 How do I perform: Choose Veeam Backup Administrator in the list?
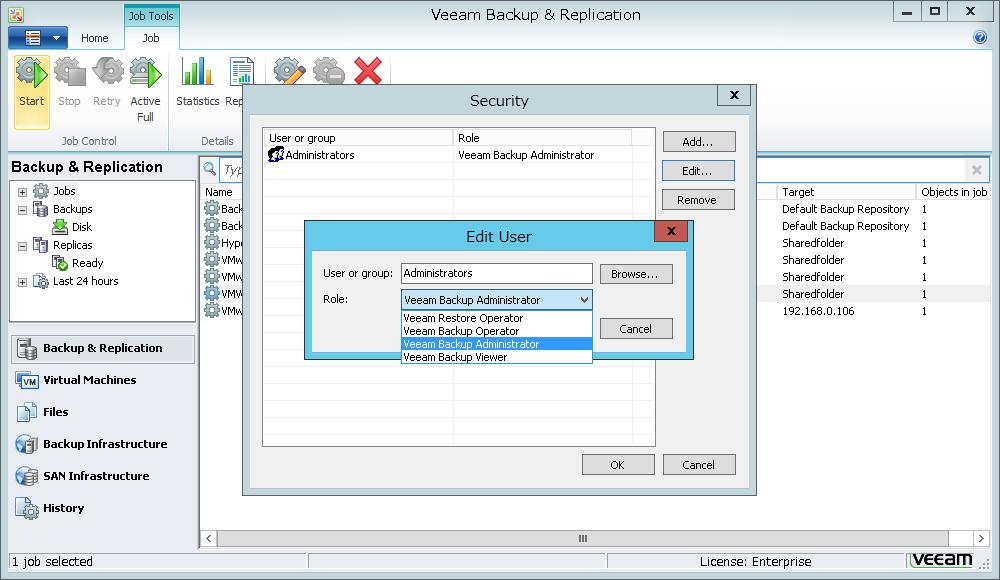click(x=497, y=344)
